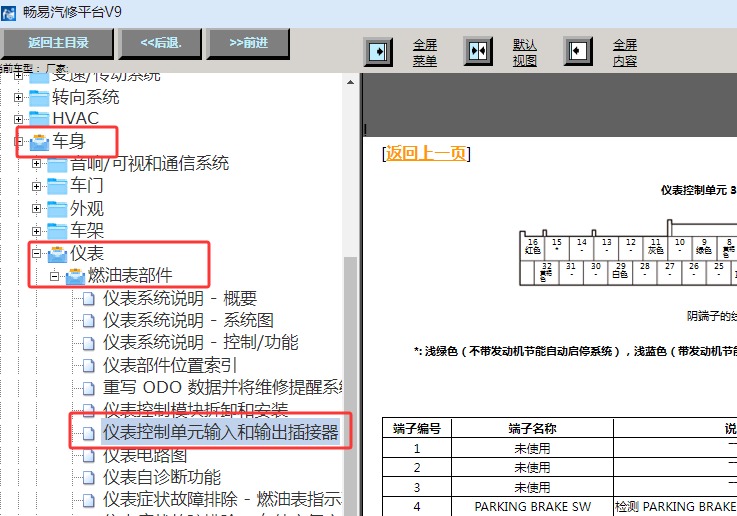Viewport: 737px width, 516px height.
Task: Select the 车身 tree item
Action: pos(69,141)
